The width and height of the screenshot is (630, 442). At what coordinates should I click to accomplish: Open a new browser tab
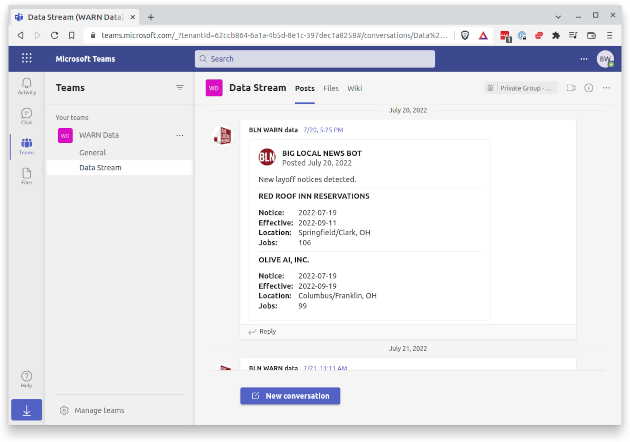[151, 17]
